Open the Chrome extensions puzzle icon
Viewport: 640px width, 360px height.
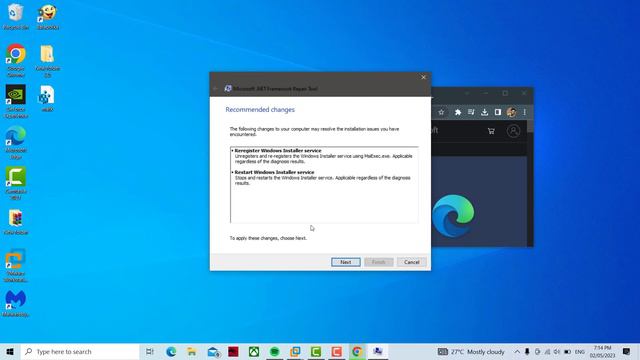458,112
